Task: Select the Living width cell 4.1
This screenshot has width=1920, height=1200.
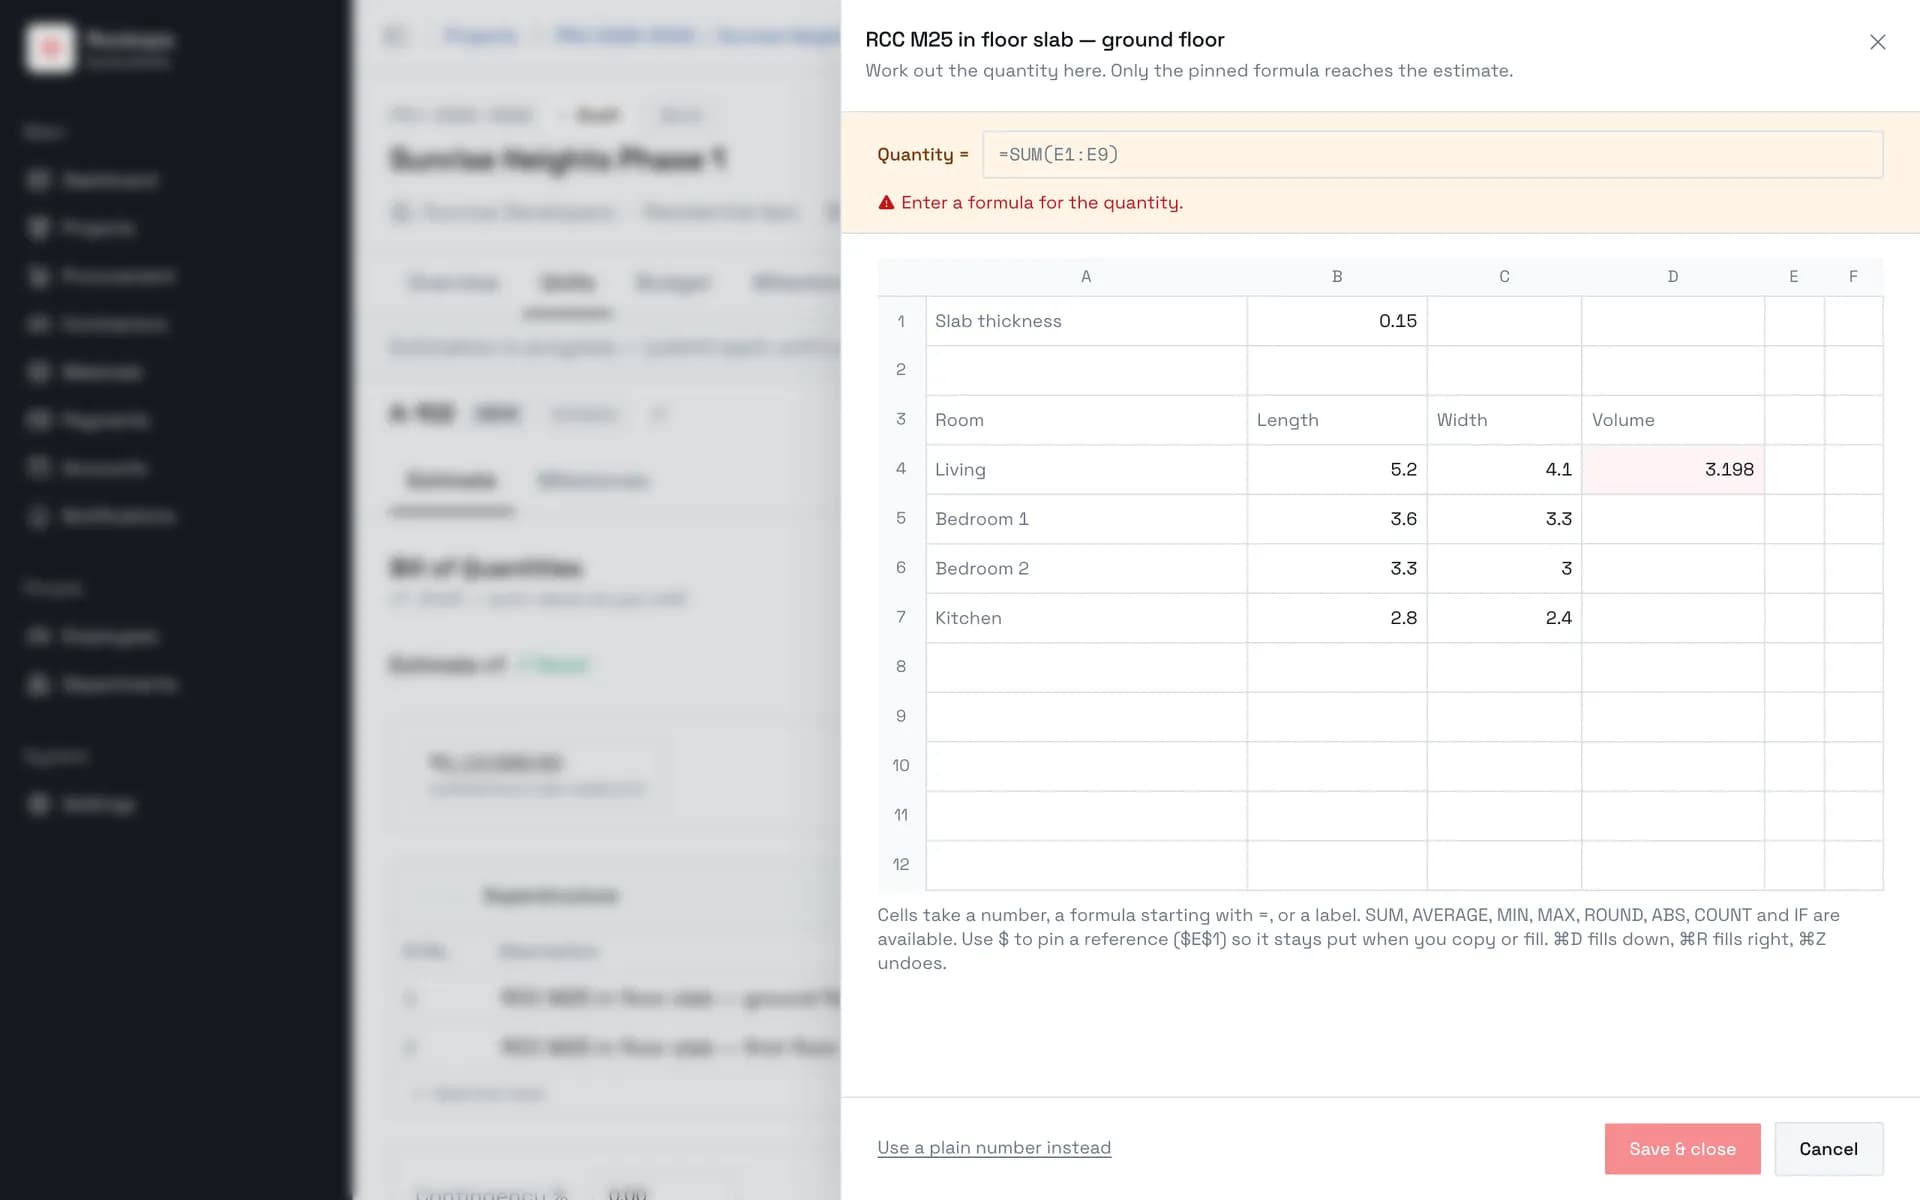Action: point(1504,469)
